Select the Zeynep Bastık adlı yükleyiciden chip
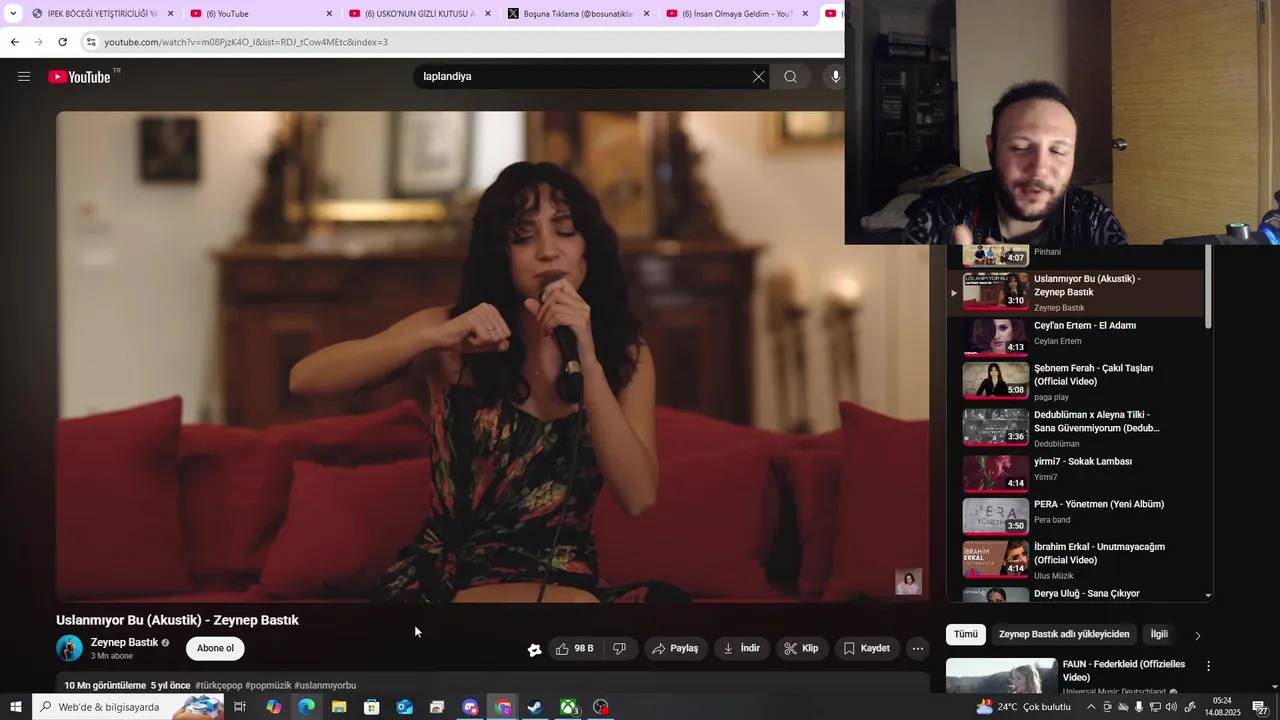 pos(1064,635)
